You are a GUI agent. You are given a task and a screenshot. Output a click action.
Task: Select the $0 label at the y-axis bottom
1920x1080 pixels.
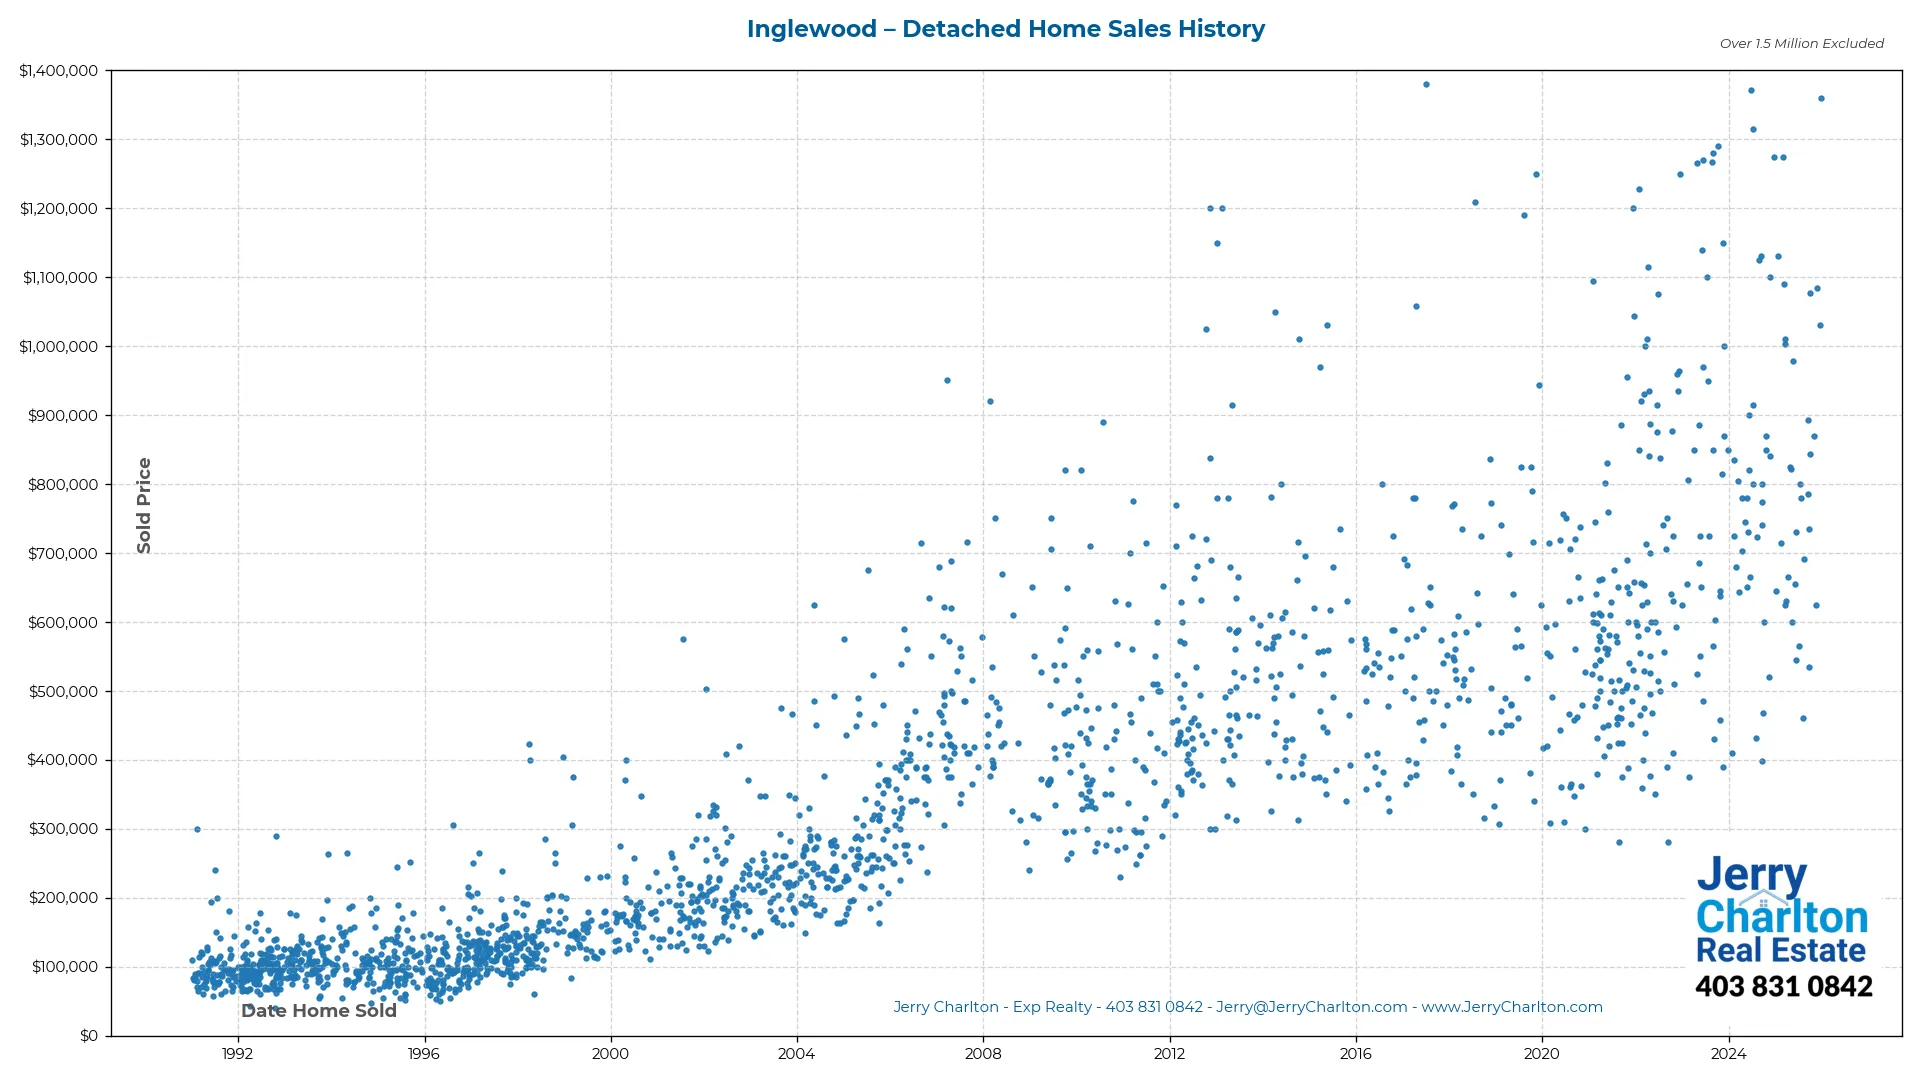click(88, 1035)
